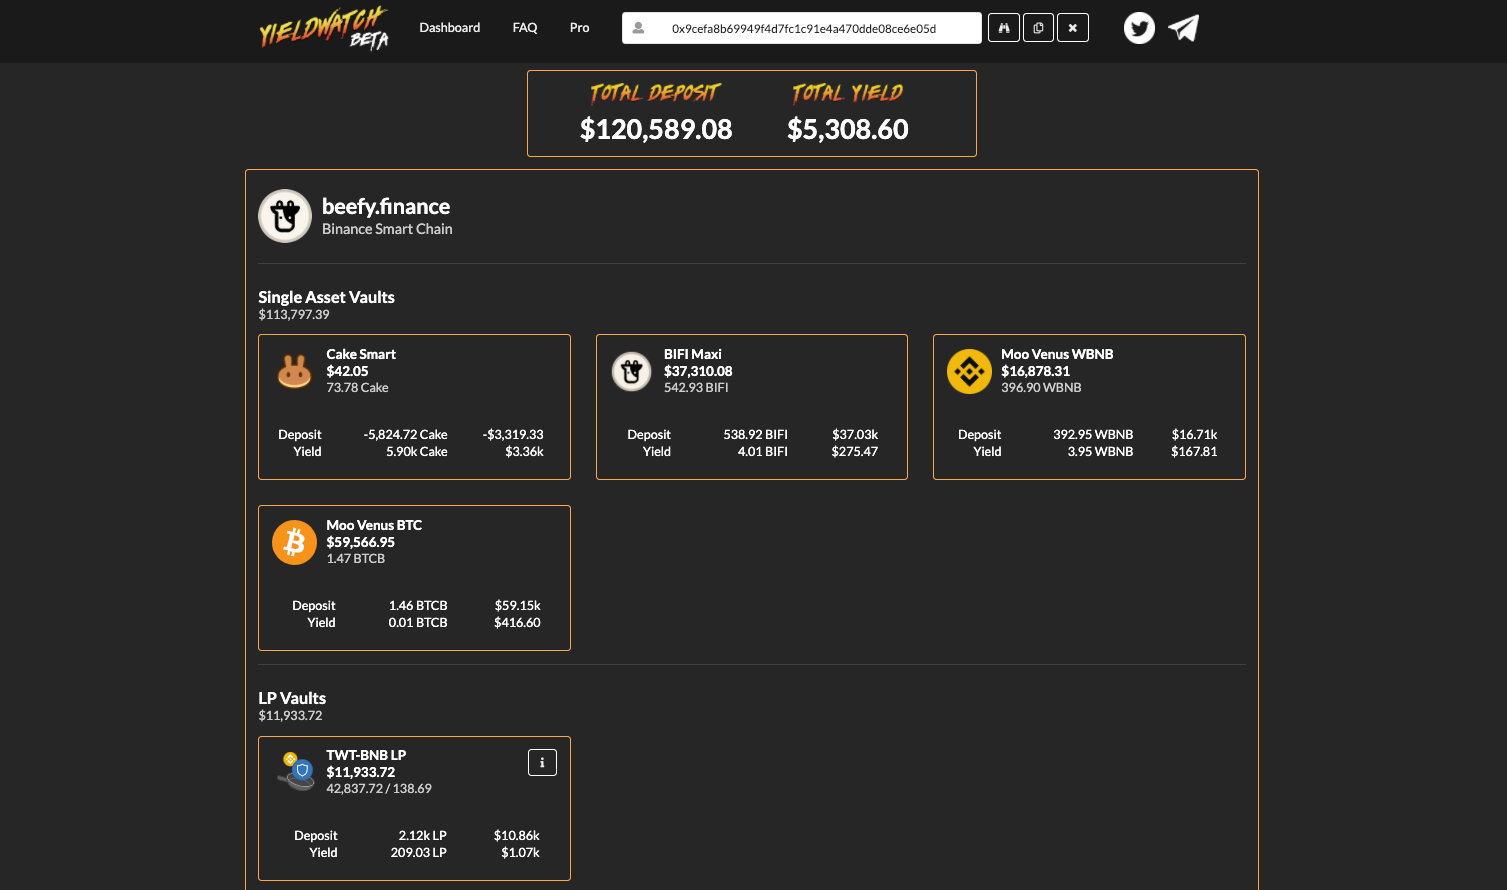
Task: Click the Total Deposit value $120,589.08
Action: (656, 129)
